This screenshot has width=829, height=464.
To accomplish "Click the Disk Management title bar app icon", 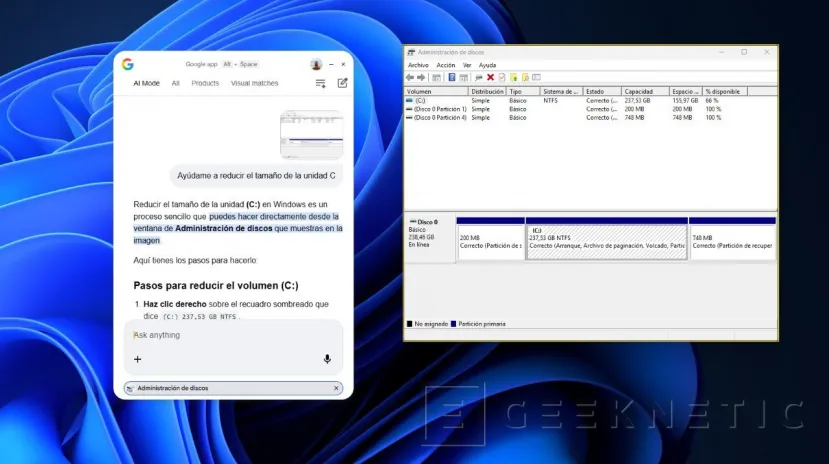I will click(x=411, y=52).
